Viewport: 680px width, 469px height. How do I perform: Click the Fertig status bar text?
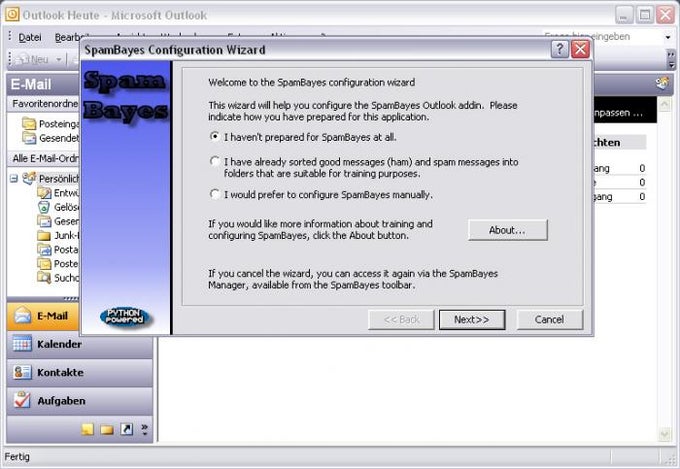(x=17, y=457)
